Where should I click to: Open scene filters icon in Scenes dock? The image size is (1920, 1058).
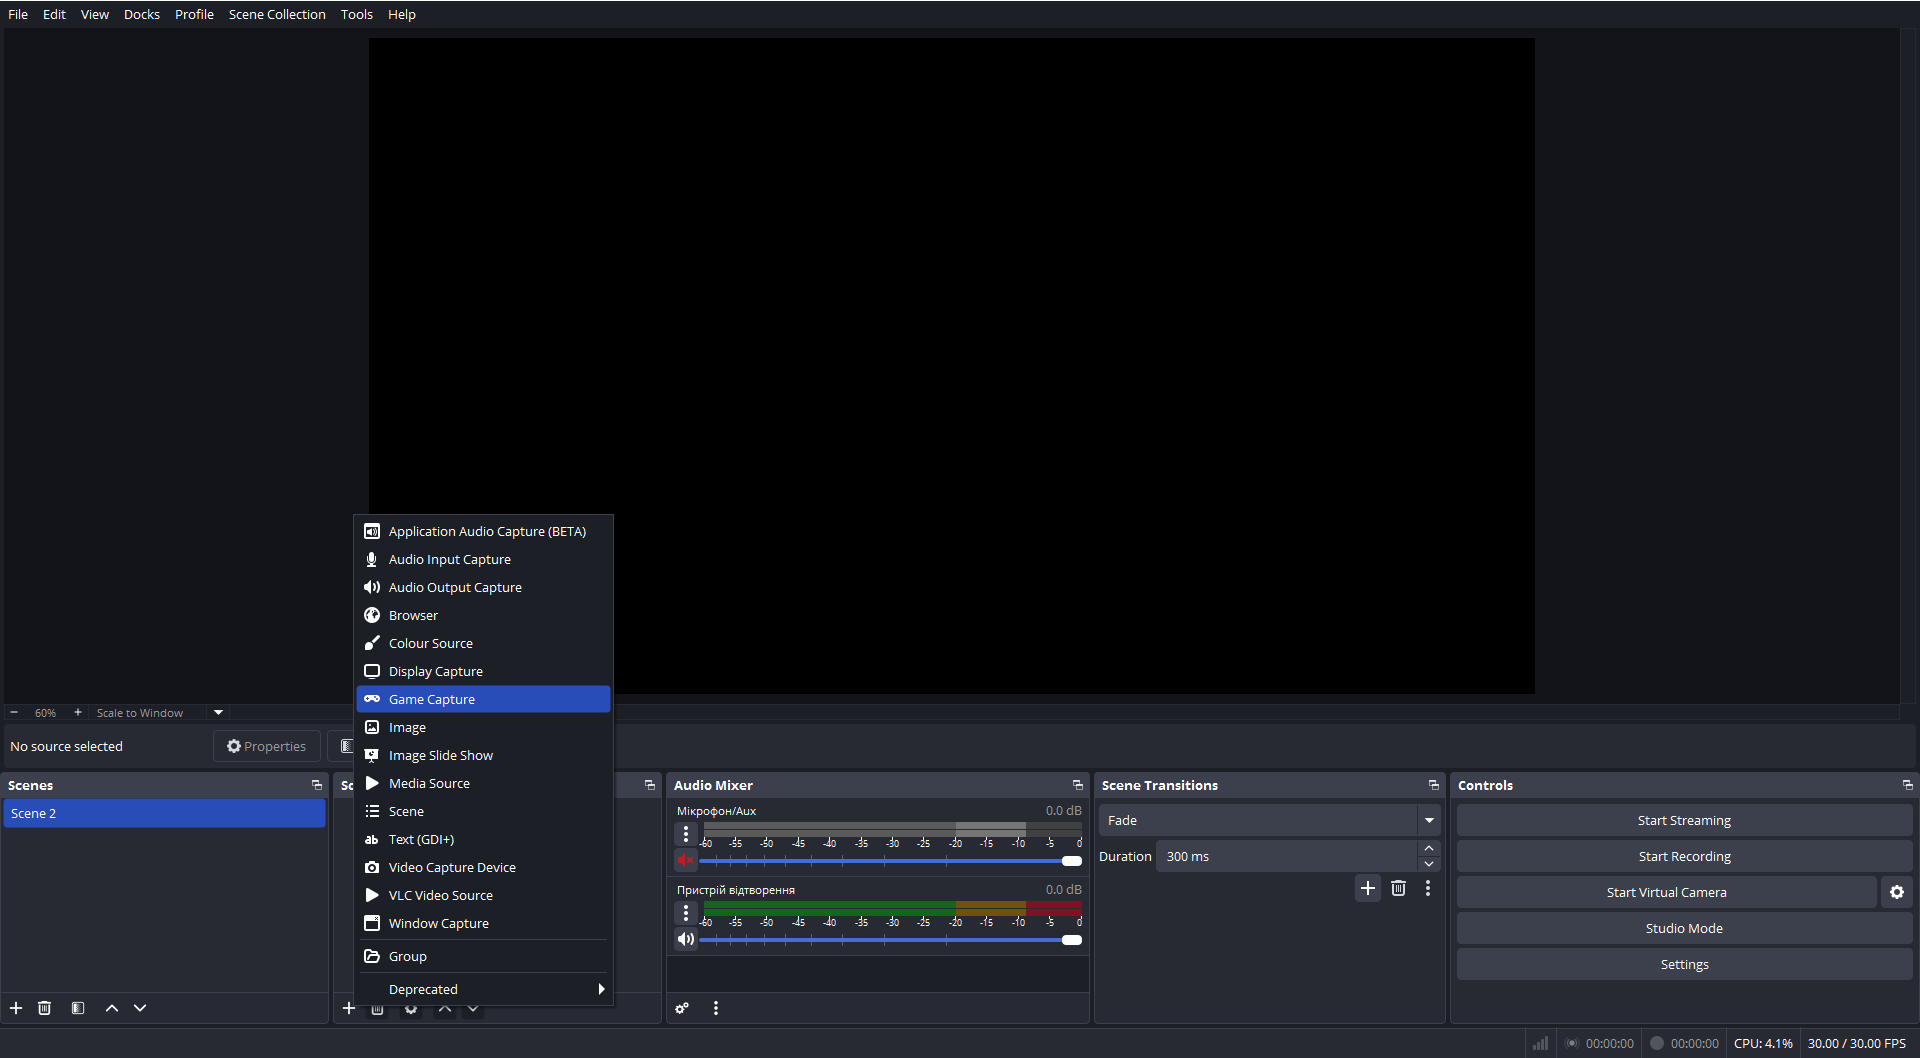coord(78,1008)
